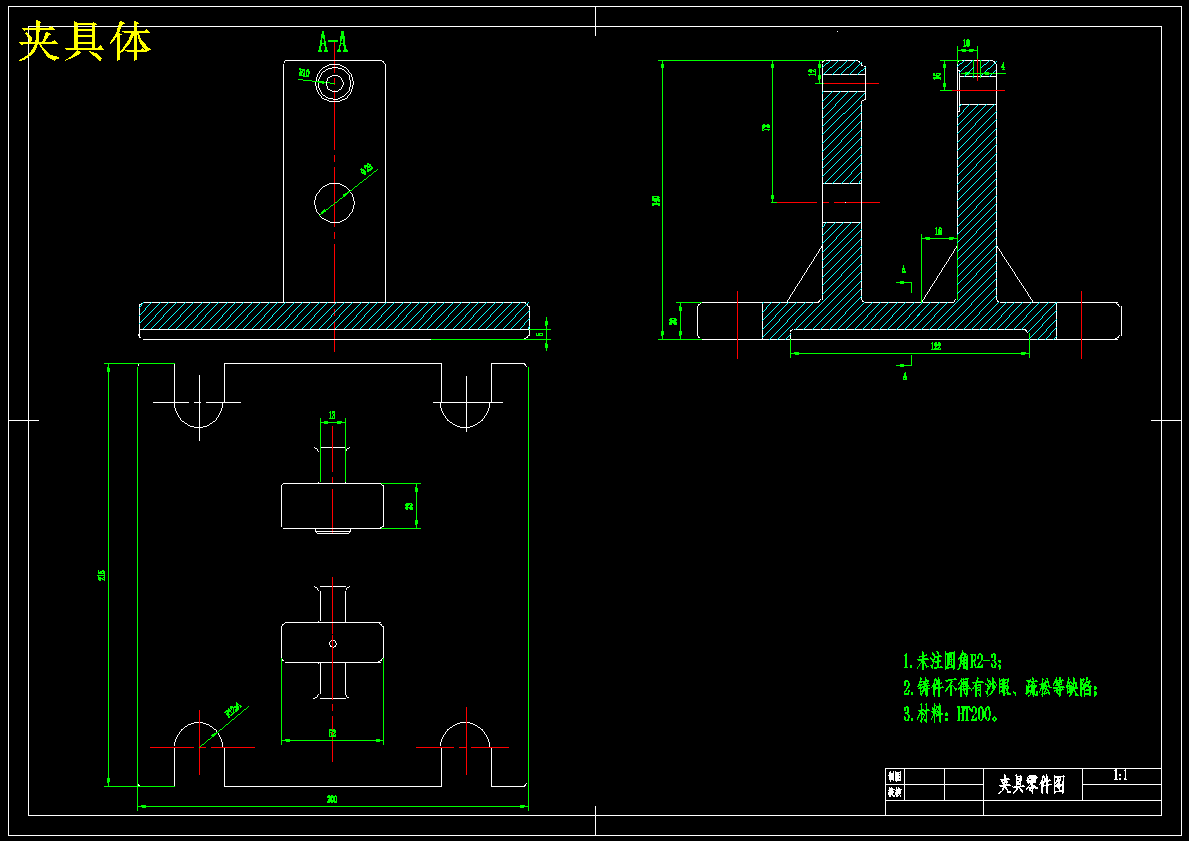Viewport: 1189px width, 841px height.
Task: Click the scale value 1:1
Action: (x=1120, y=775)
